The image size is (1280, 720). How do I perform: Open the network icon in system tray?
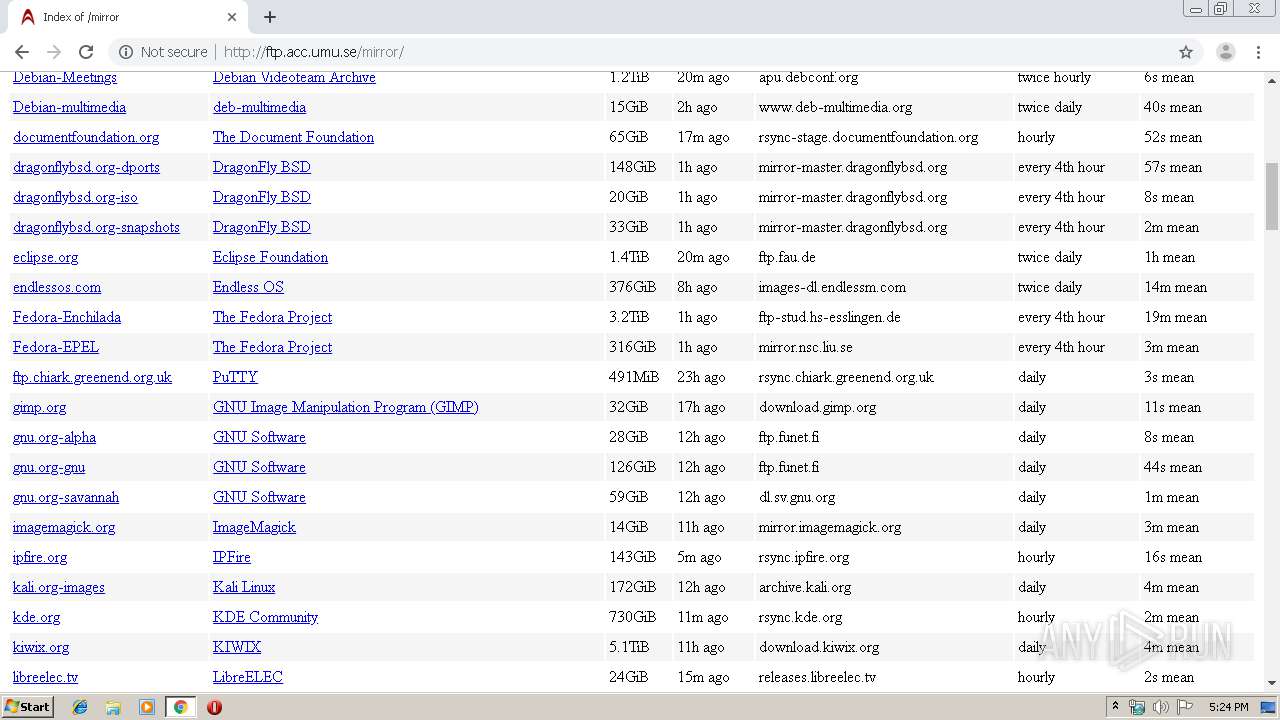[1137, 707]
